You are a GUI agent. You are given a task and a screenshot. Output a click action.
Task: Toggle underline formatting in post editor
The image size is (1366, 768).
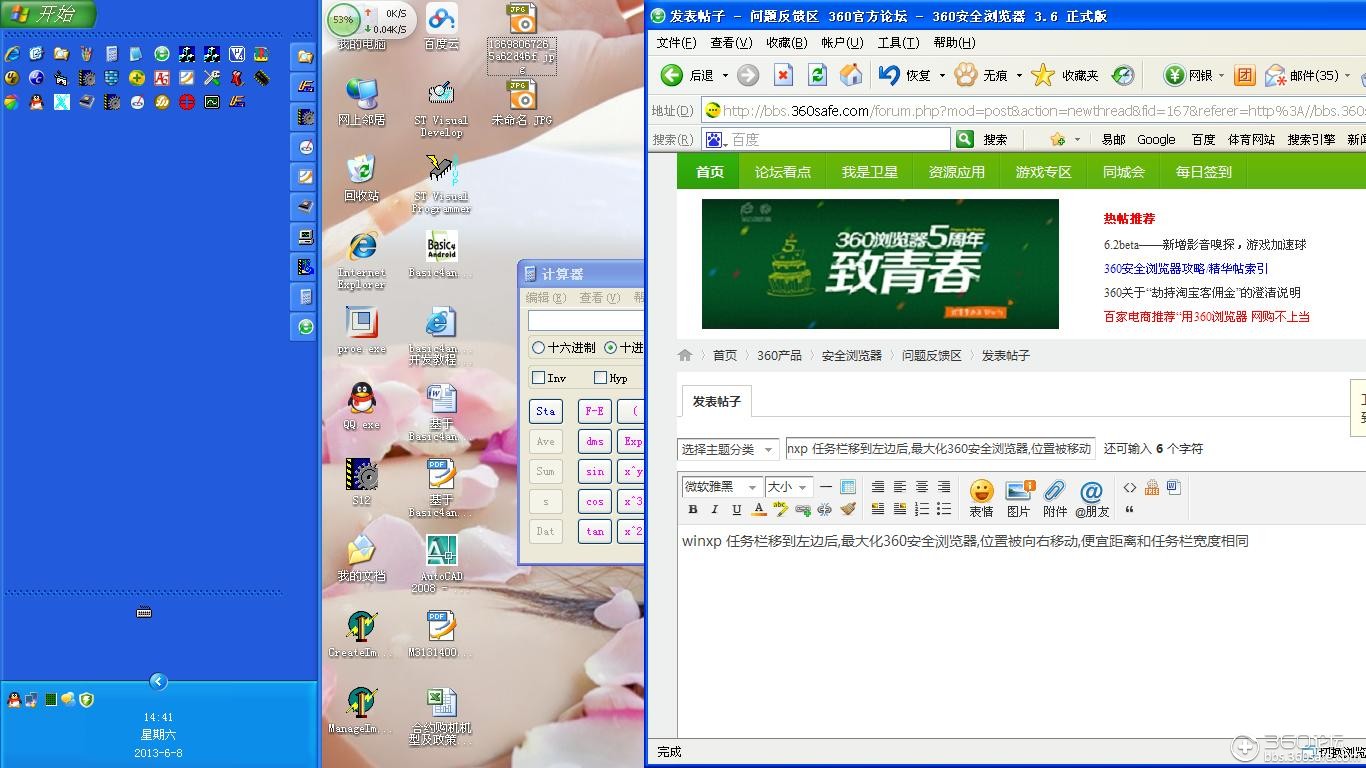coord(736,509)
